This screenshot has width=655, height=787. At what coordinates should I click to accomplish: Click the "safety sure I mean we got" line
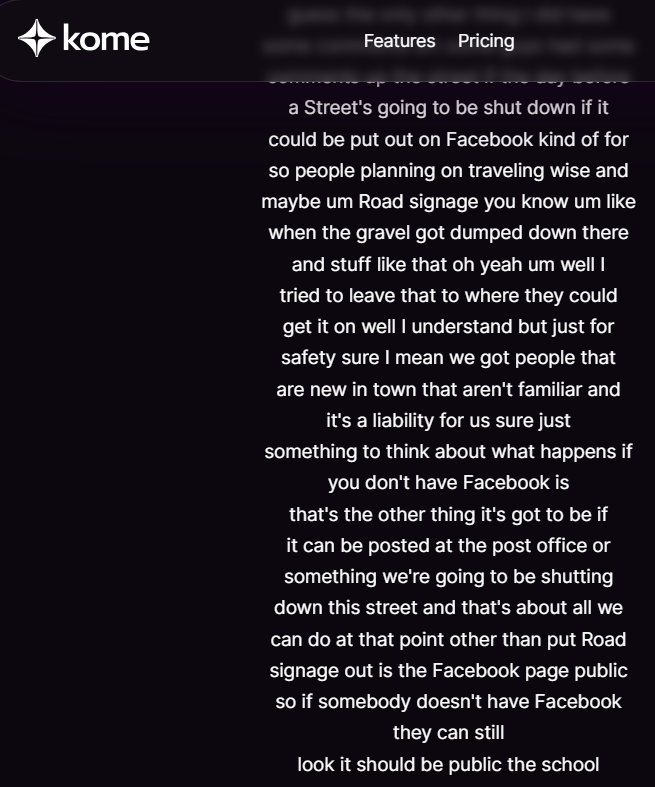[x=448, y=358]
